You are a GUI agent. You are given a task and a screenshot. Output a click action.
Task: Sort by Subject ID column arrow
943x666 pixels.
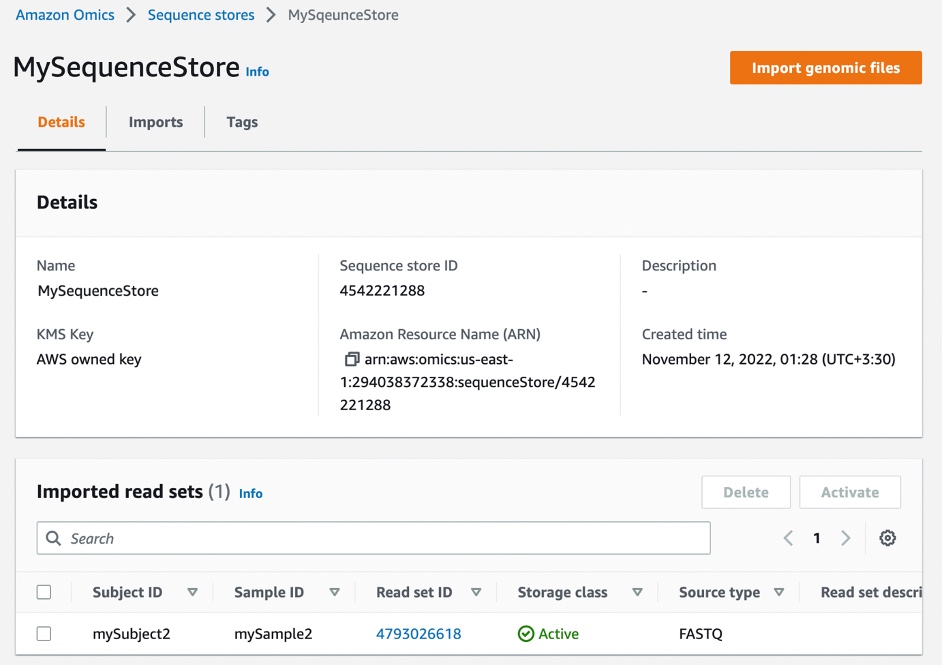tap(193, 592)
